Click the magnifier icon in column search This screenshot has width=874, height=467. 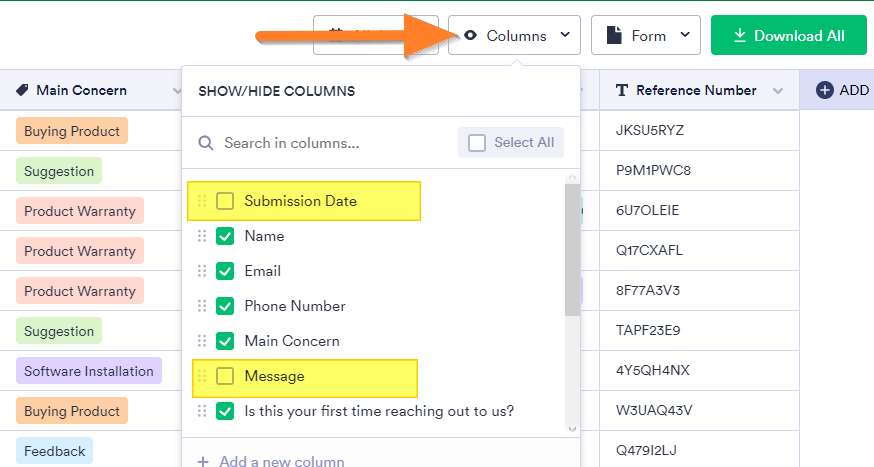point(206,143)
